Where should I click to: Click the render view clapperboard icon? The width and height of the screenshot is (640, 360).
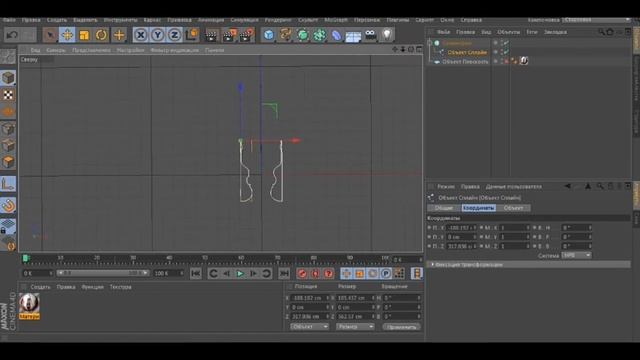211,35
